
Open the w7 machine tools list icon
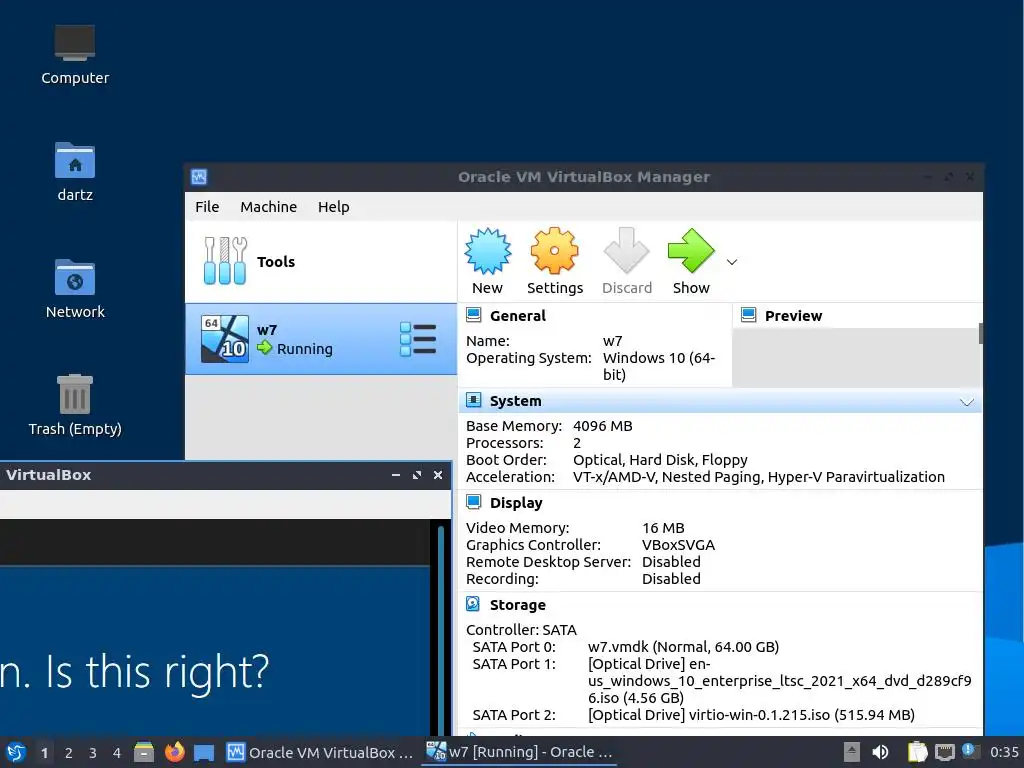point(418,339)
